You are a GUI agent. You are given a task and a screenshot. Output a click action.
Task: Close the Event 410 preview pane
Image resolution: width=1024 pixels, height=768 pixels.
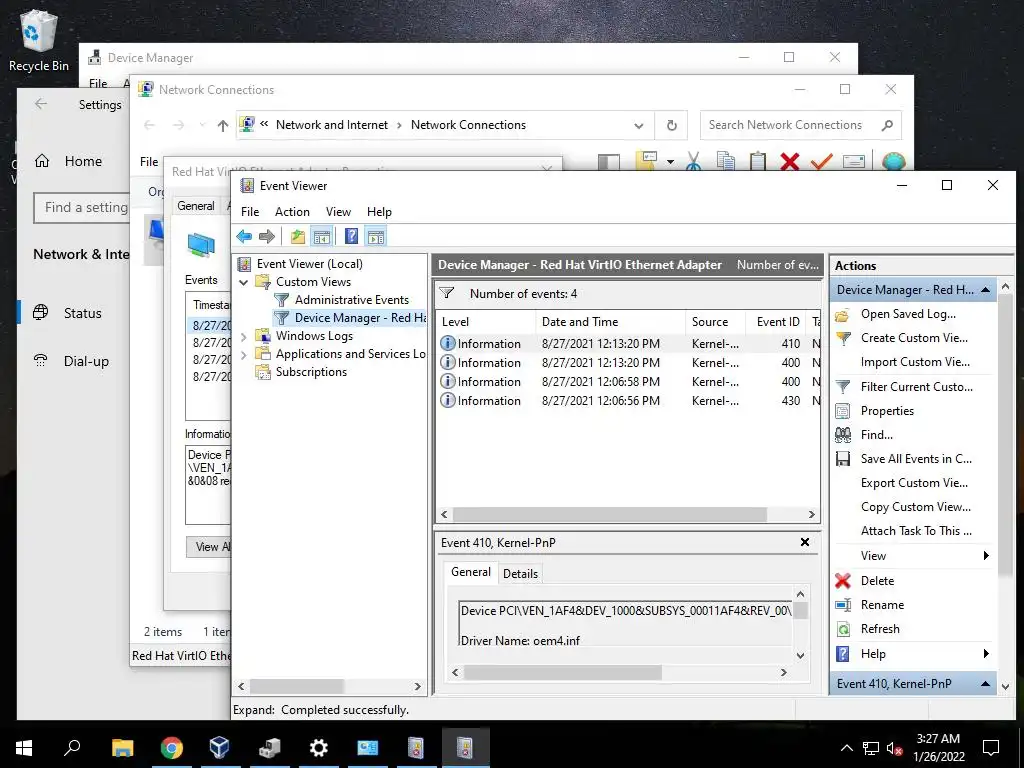(x=805, y=542)
